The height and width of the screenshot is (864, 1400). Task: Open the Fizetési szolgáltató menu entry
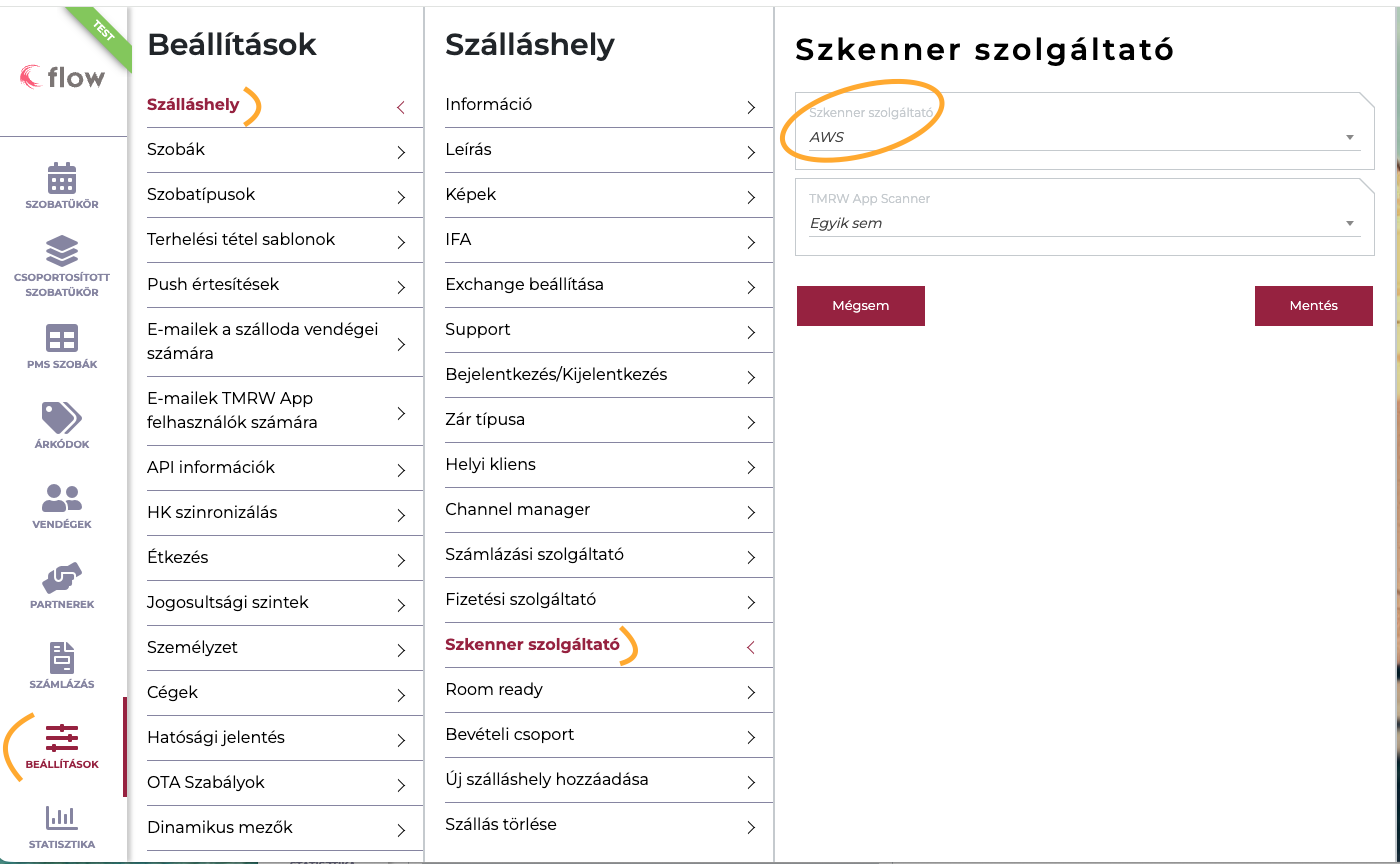599,600
